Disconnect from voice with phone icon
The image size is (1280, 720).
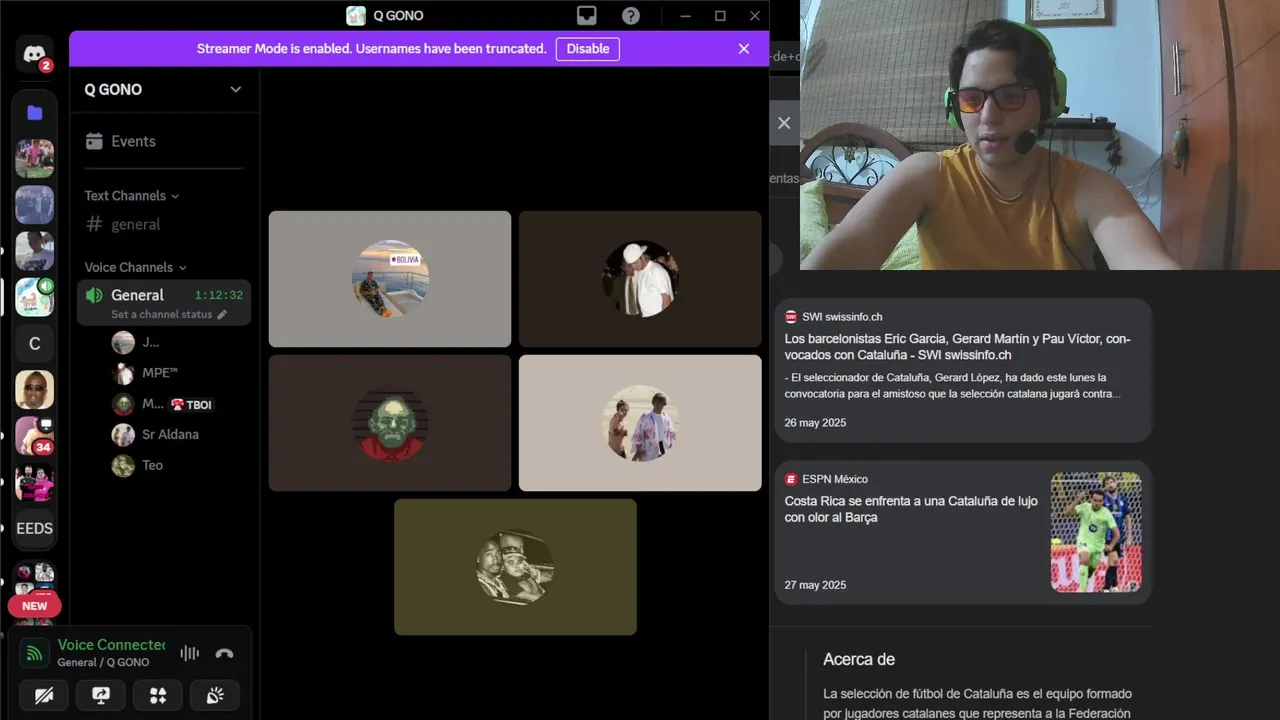(x=224, y=654)
